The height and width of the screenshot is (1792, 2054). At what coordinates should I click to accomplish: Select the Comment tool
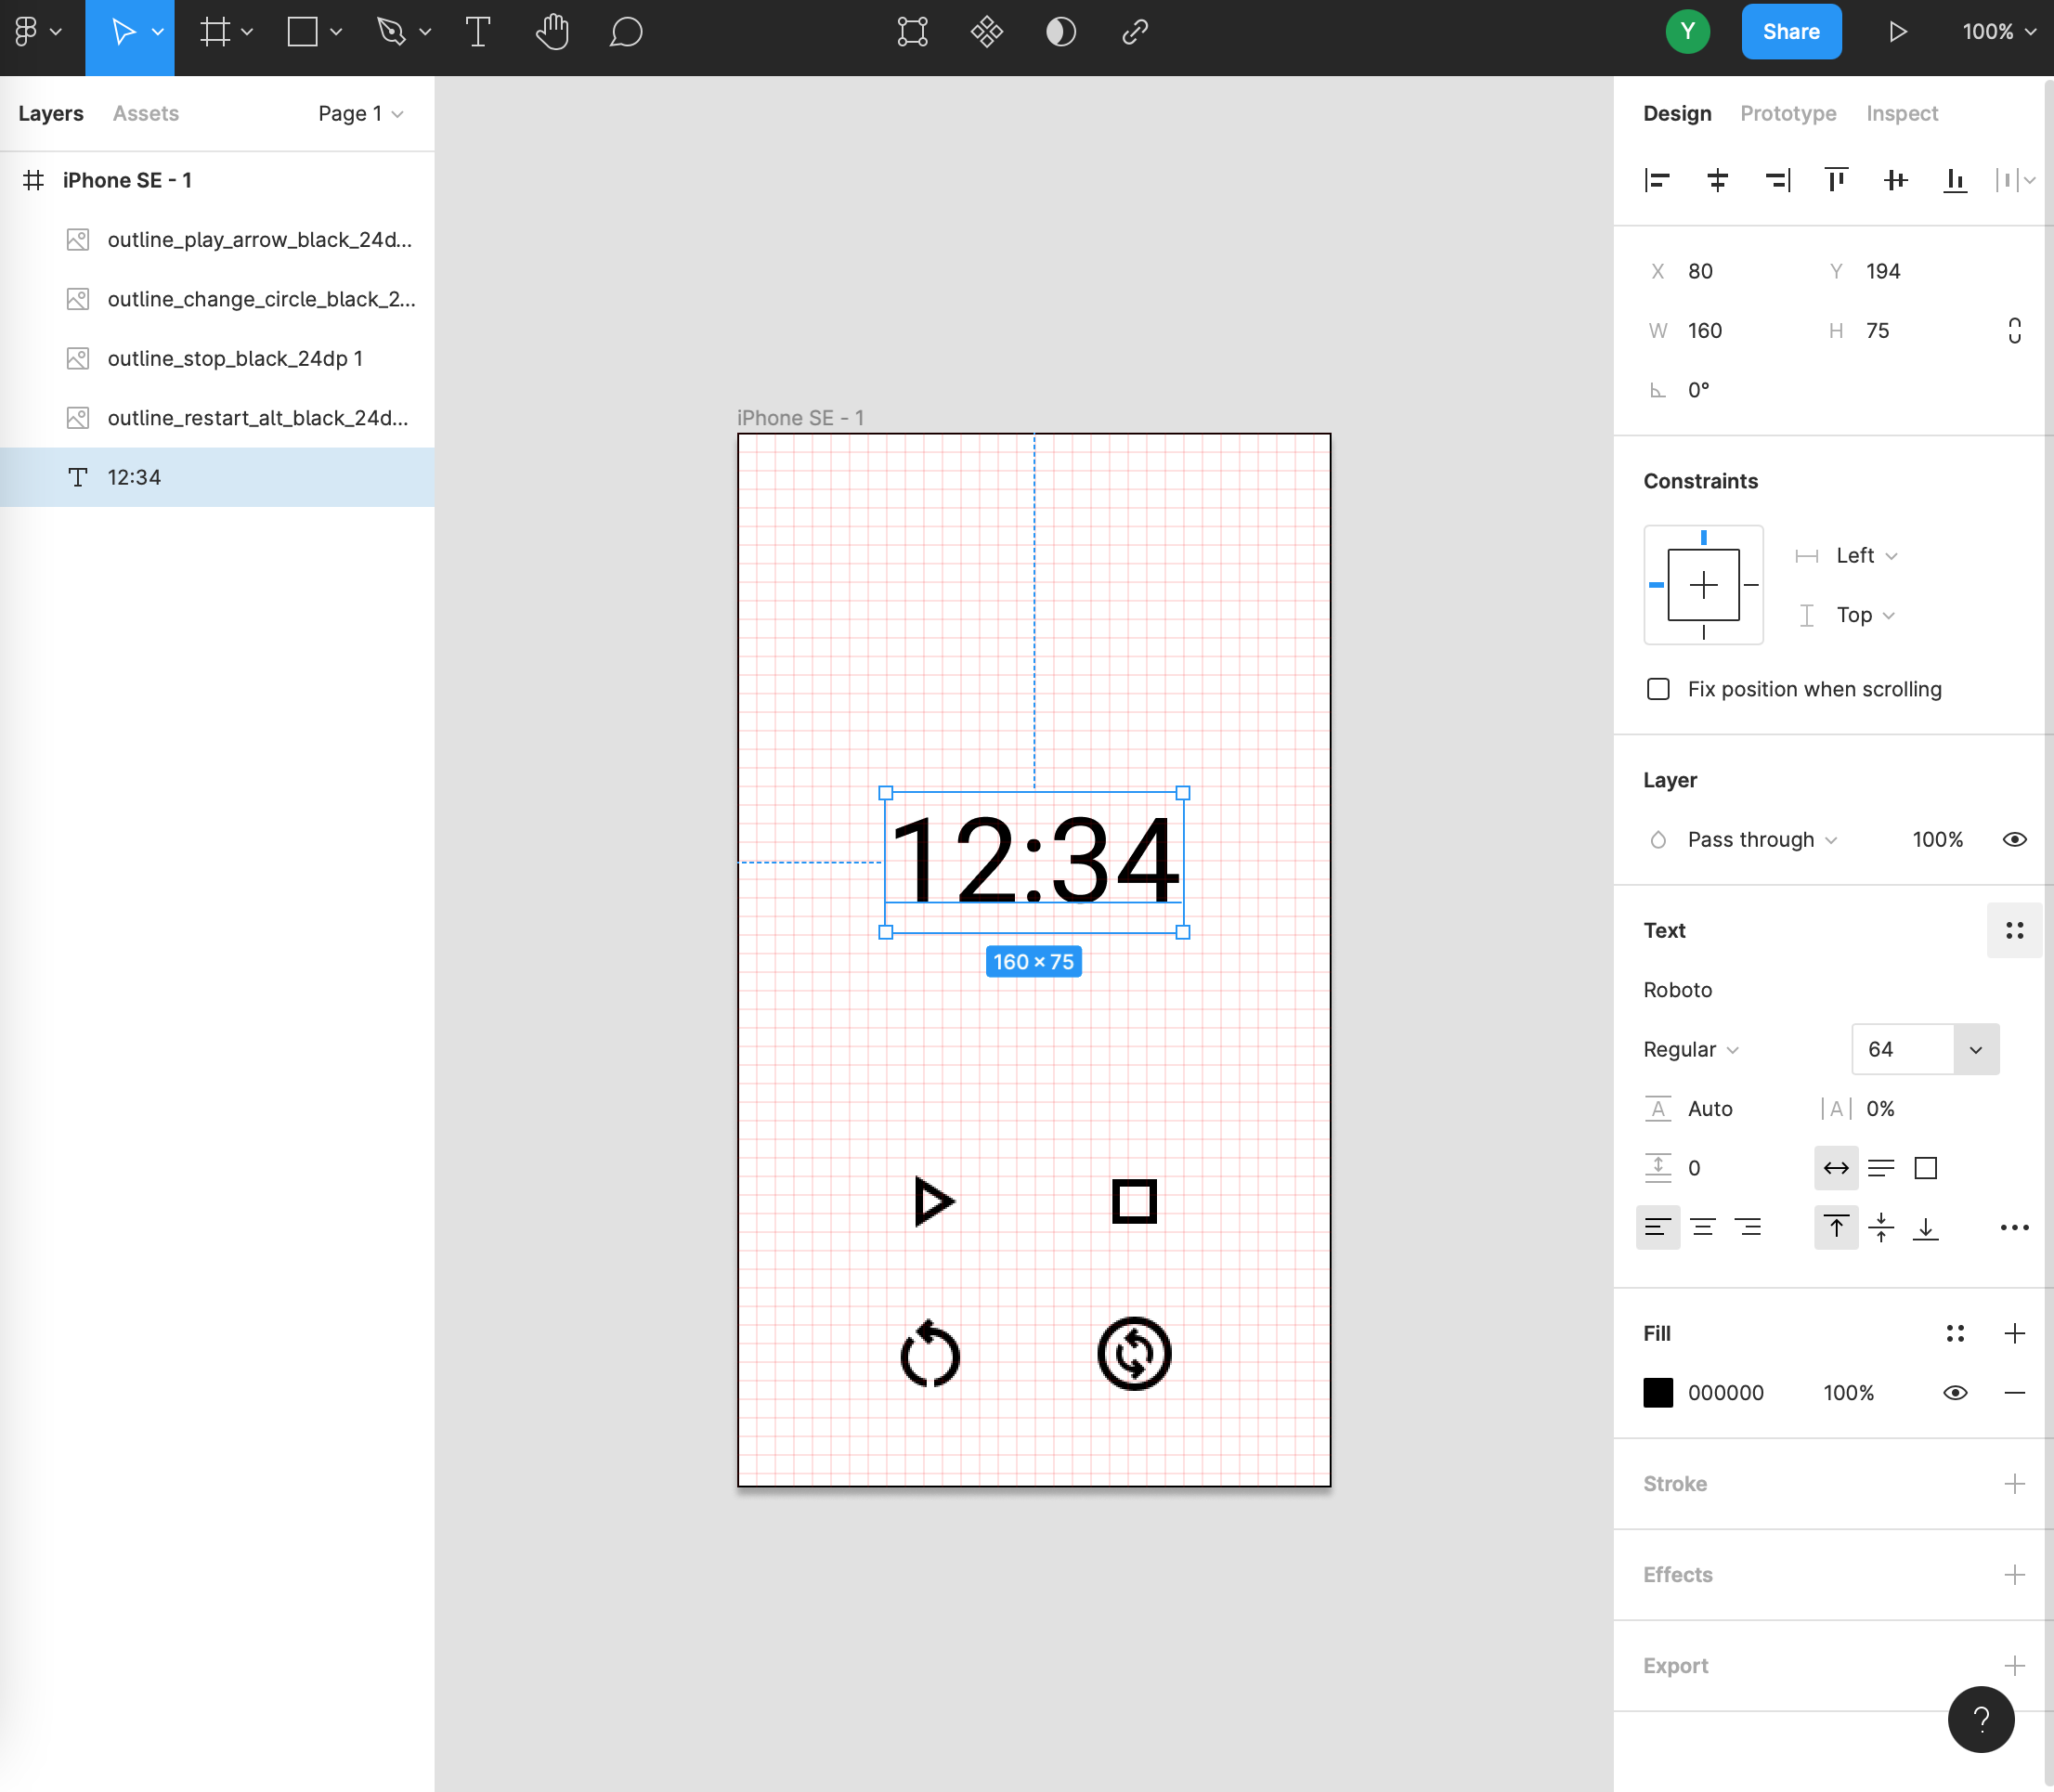tap(626, 32)
